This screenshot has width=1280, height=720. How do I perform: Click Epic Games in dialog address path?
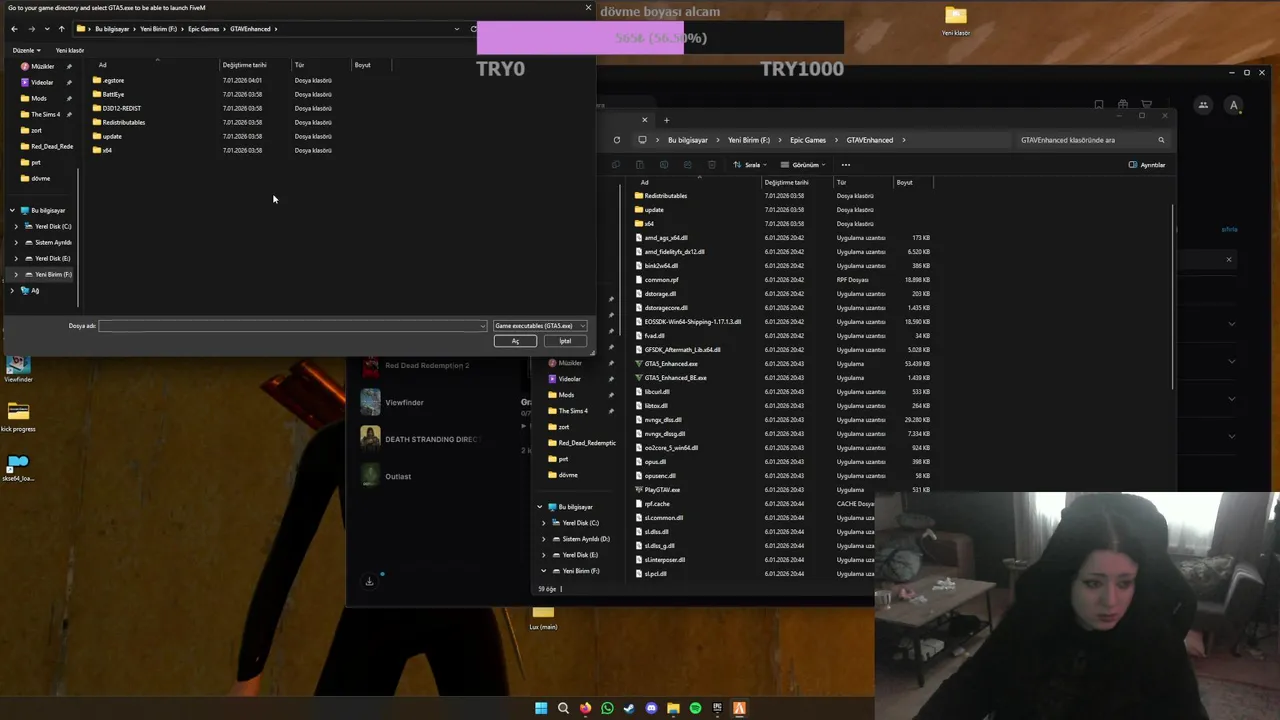click(203, 29)
